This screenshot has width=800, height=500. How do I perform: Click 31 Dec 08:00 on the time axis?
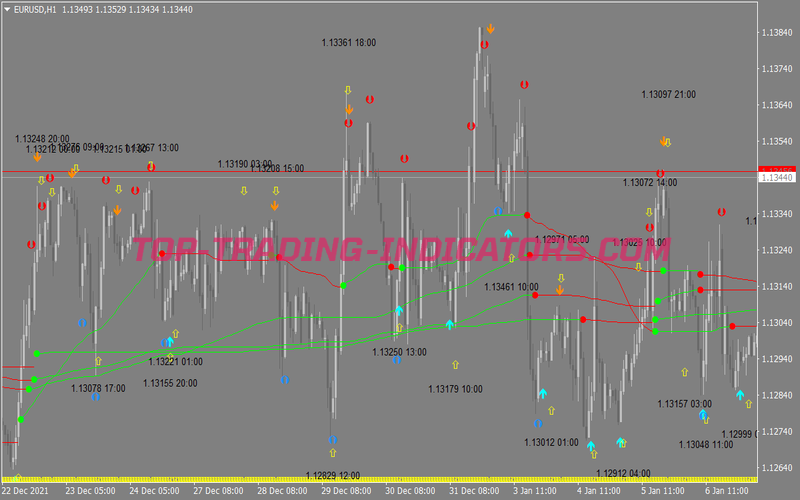[x=474, y=491]
